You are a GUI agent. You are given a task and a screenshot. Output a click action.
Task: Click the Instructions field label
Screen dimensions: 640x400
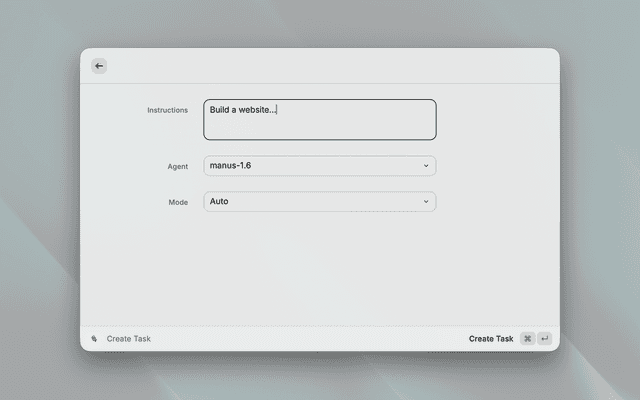coord(167,110)
